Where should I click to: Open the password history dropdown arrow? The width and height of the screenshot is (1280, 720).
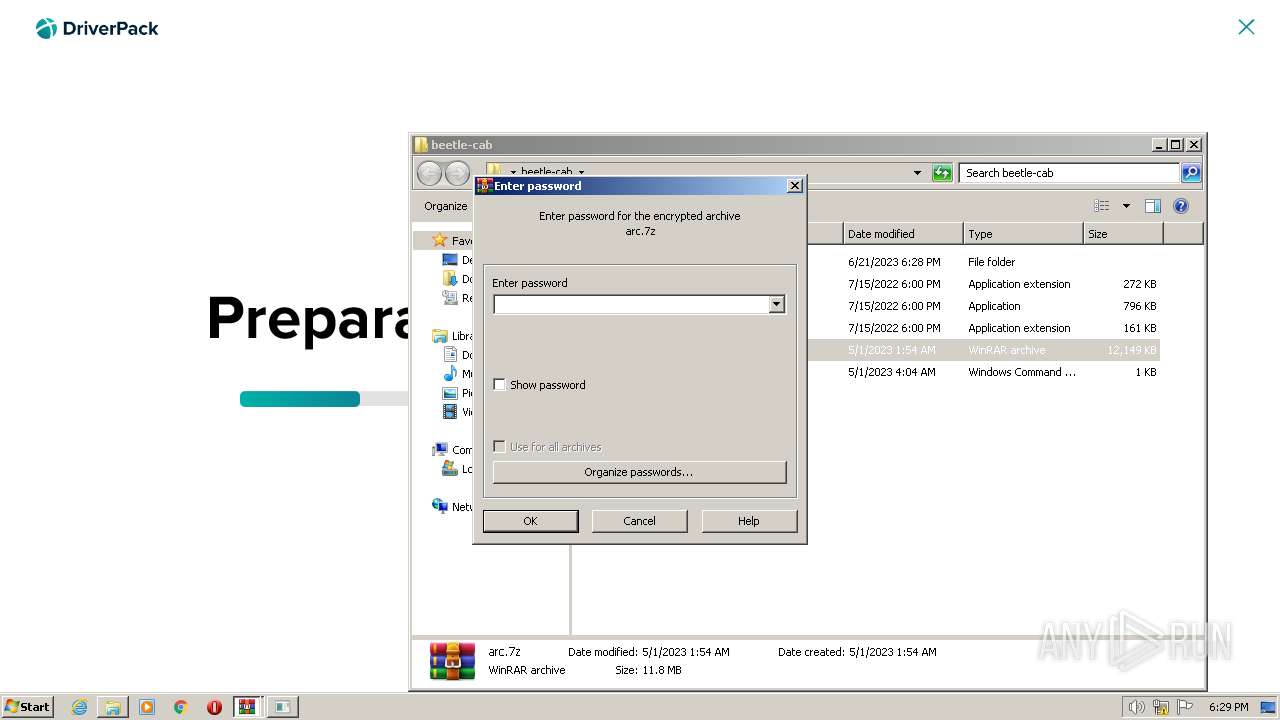[x=777, y=304]
